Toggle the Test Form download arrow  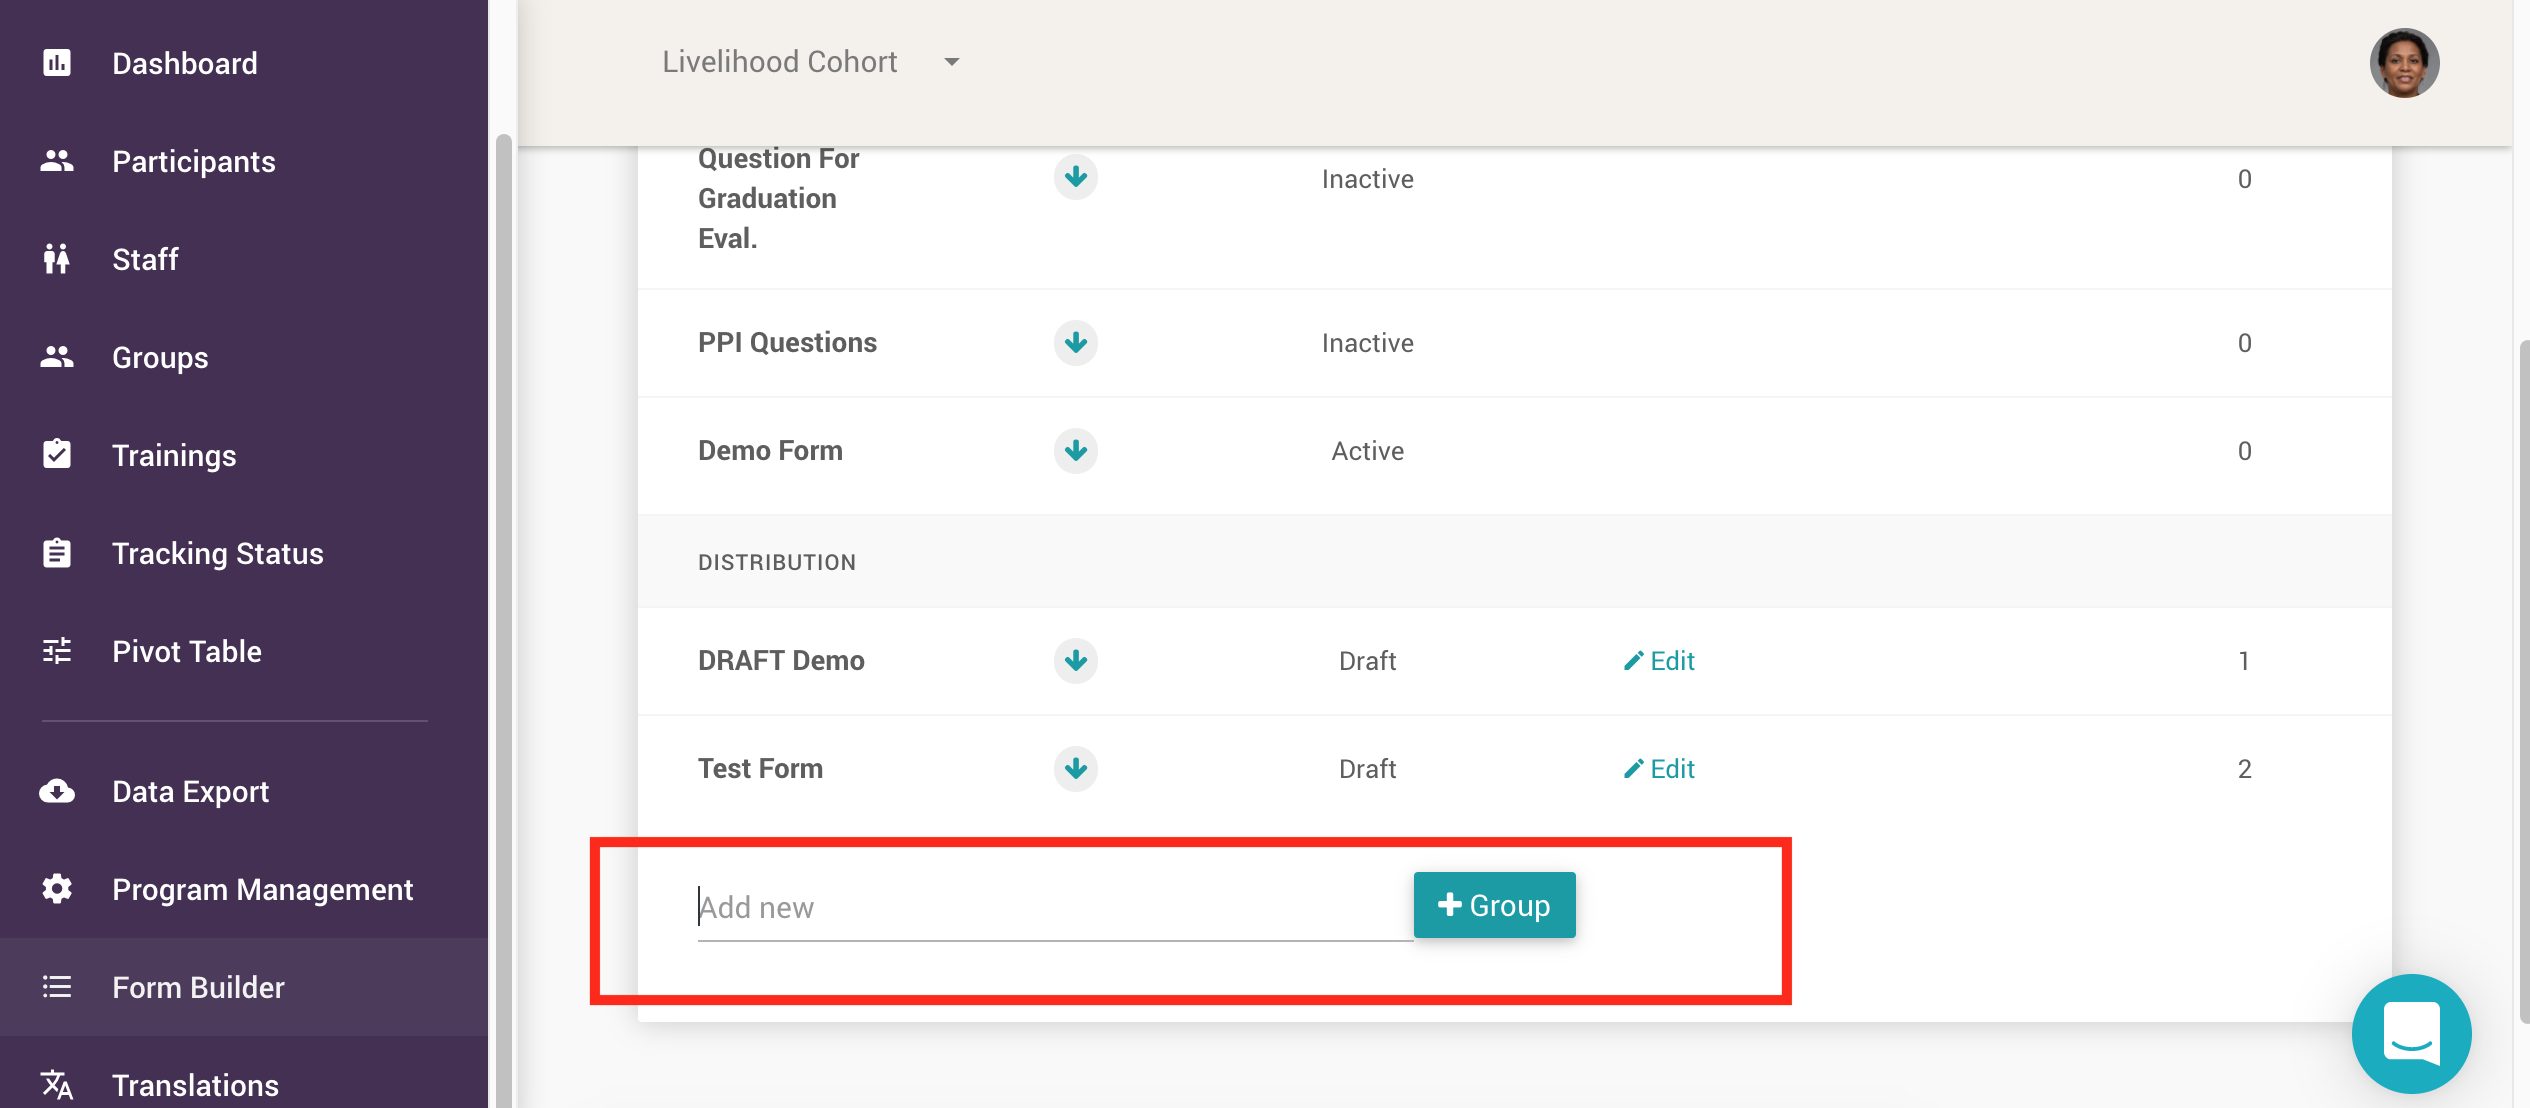pos(1075,769)
